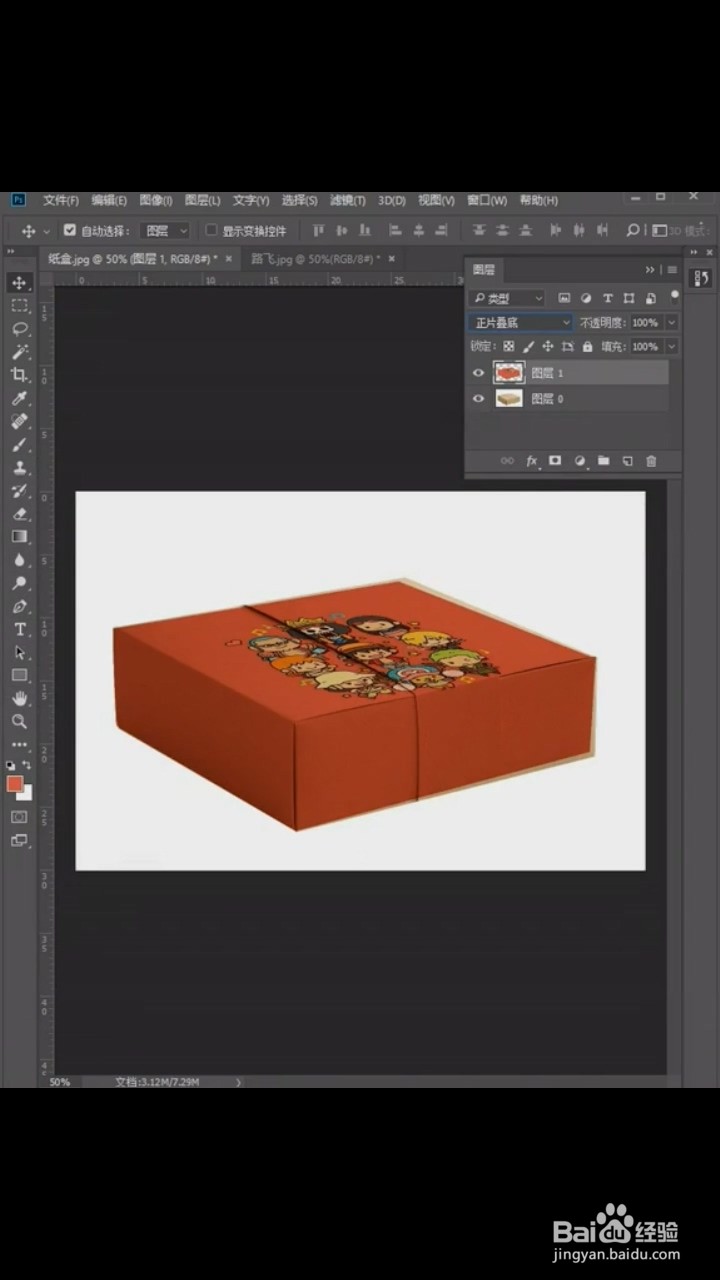This screenshot has height=1280, width=720.
Task: Toggle layer filtering switch
Action: (675, 295)
